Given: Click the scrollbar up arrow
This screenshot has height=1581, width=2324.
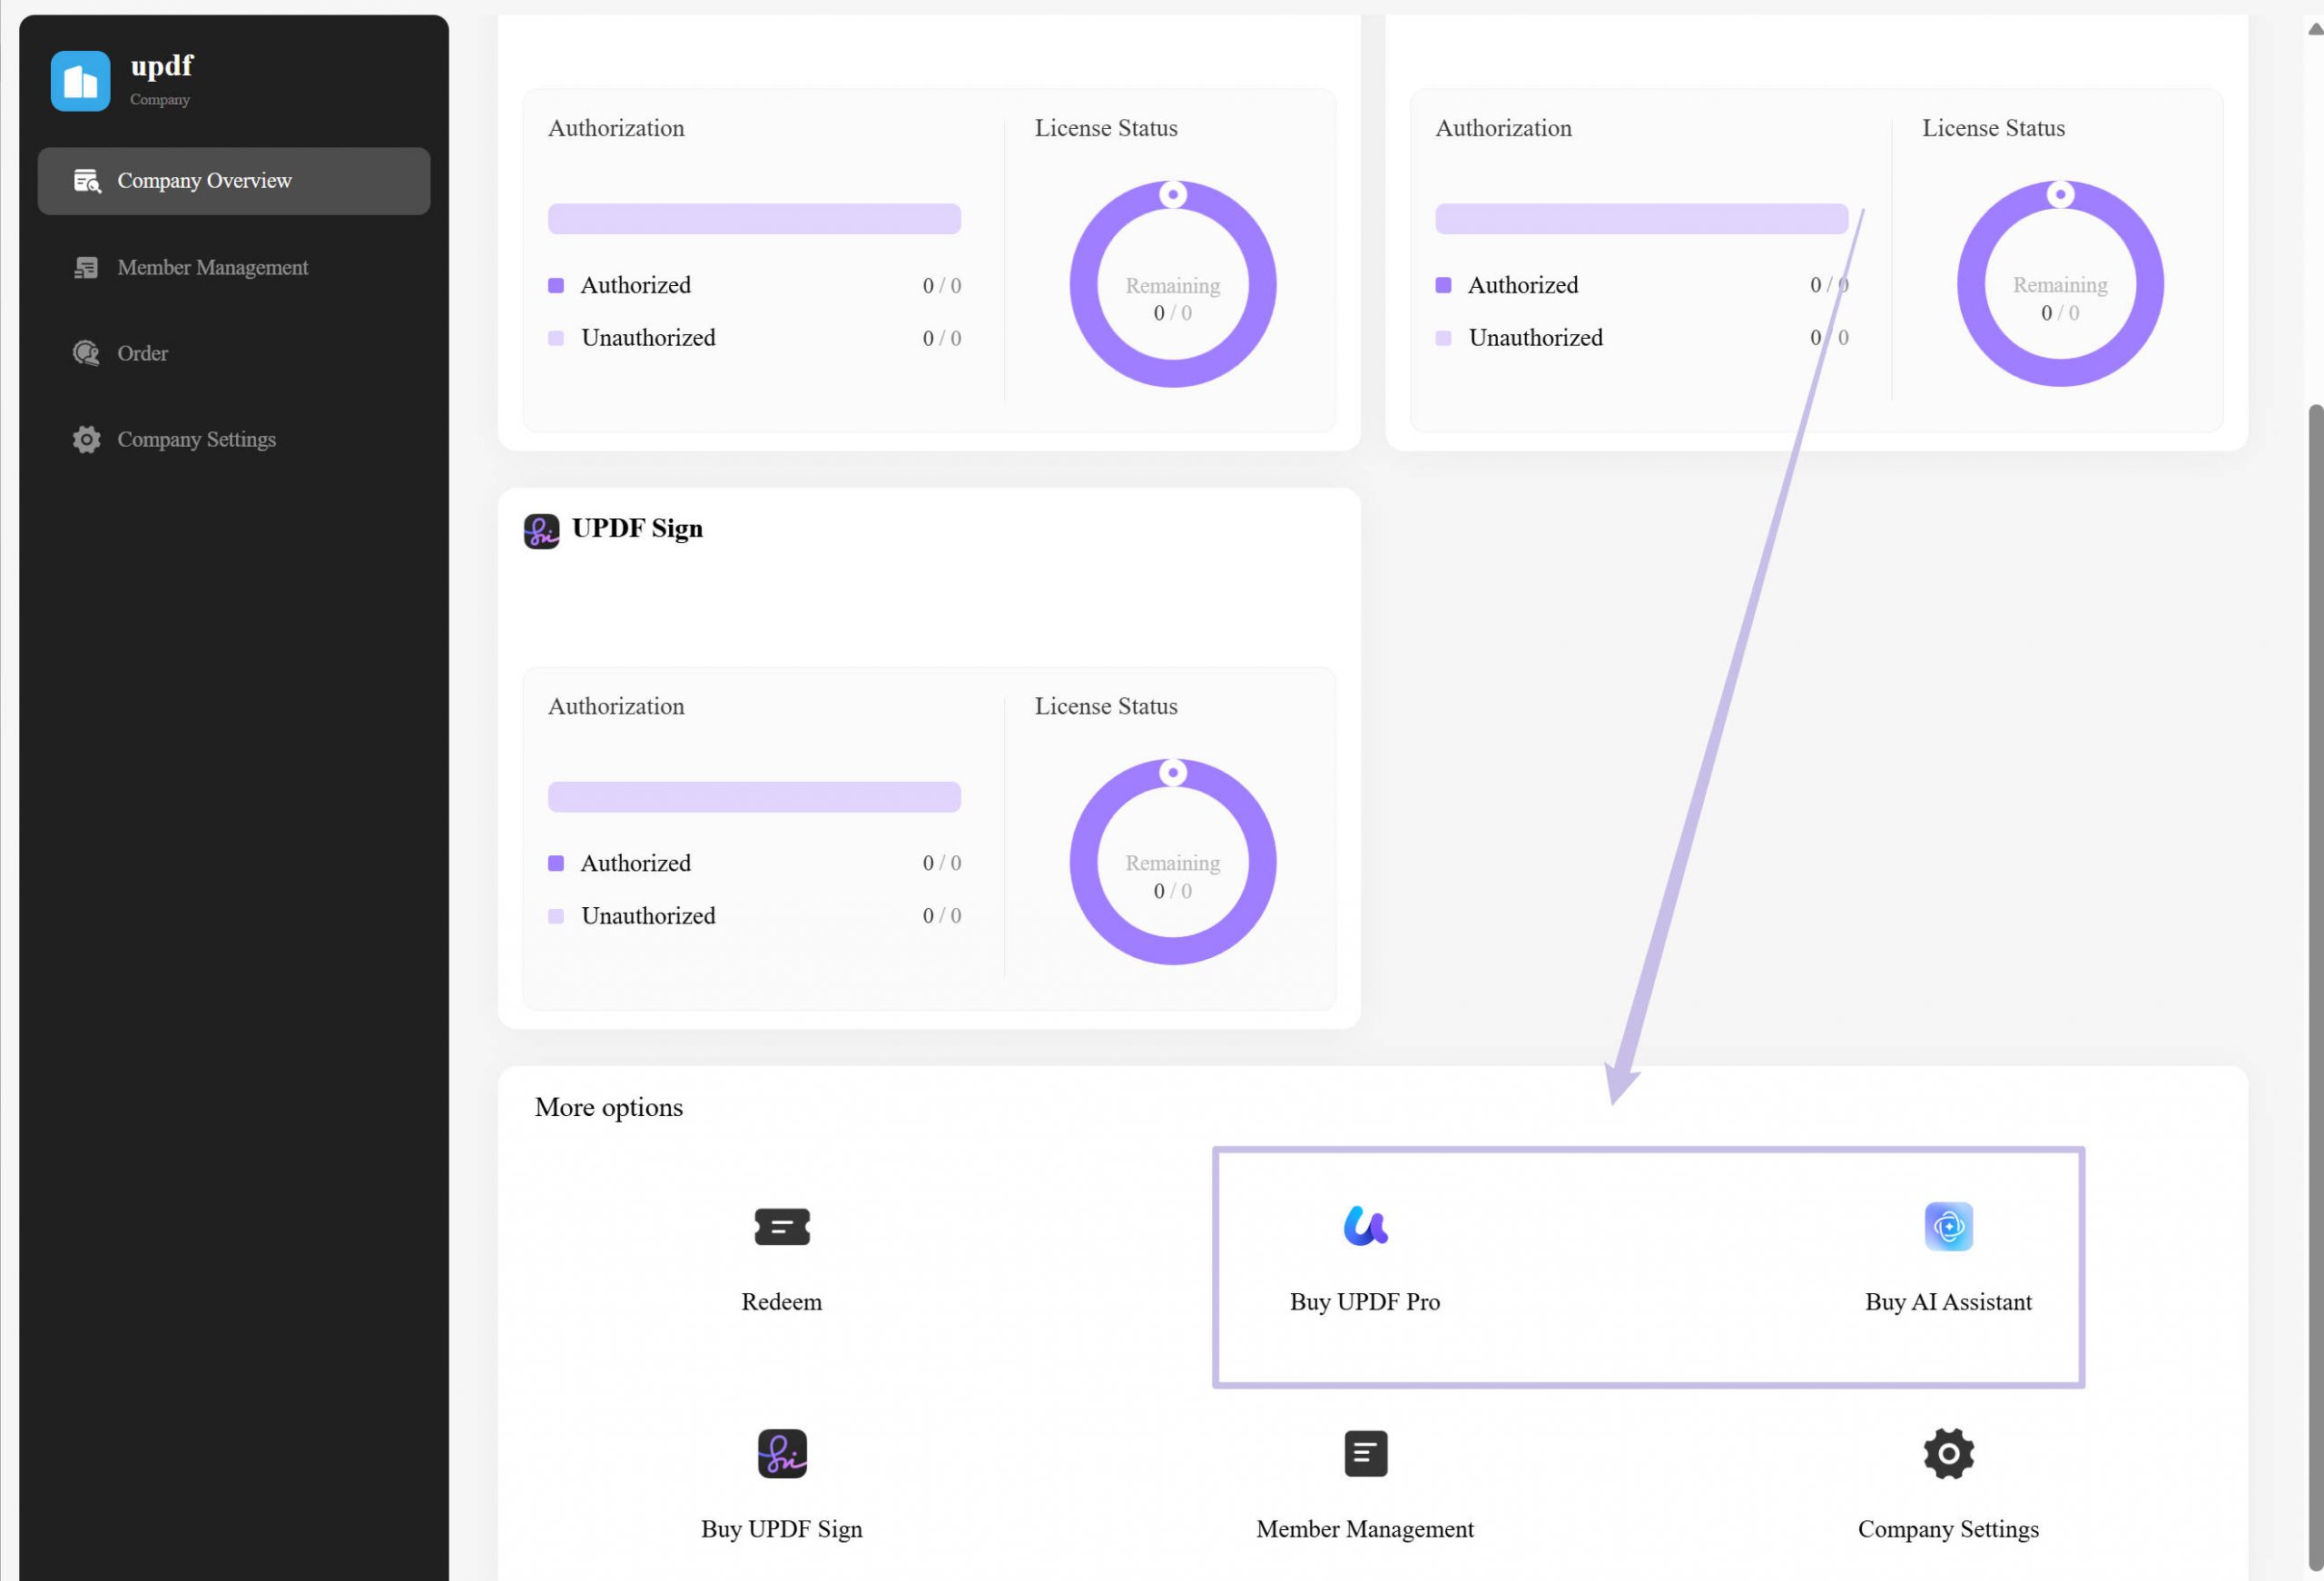Looking at the screenshot, I should [x=2314, y=29].
